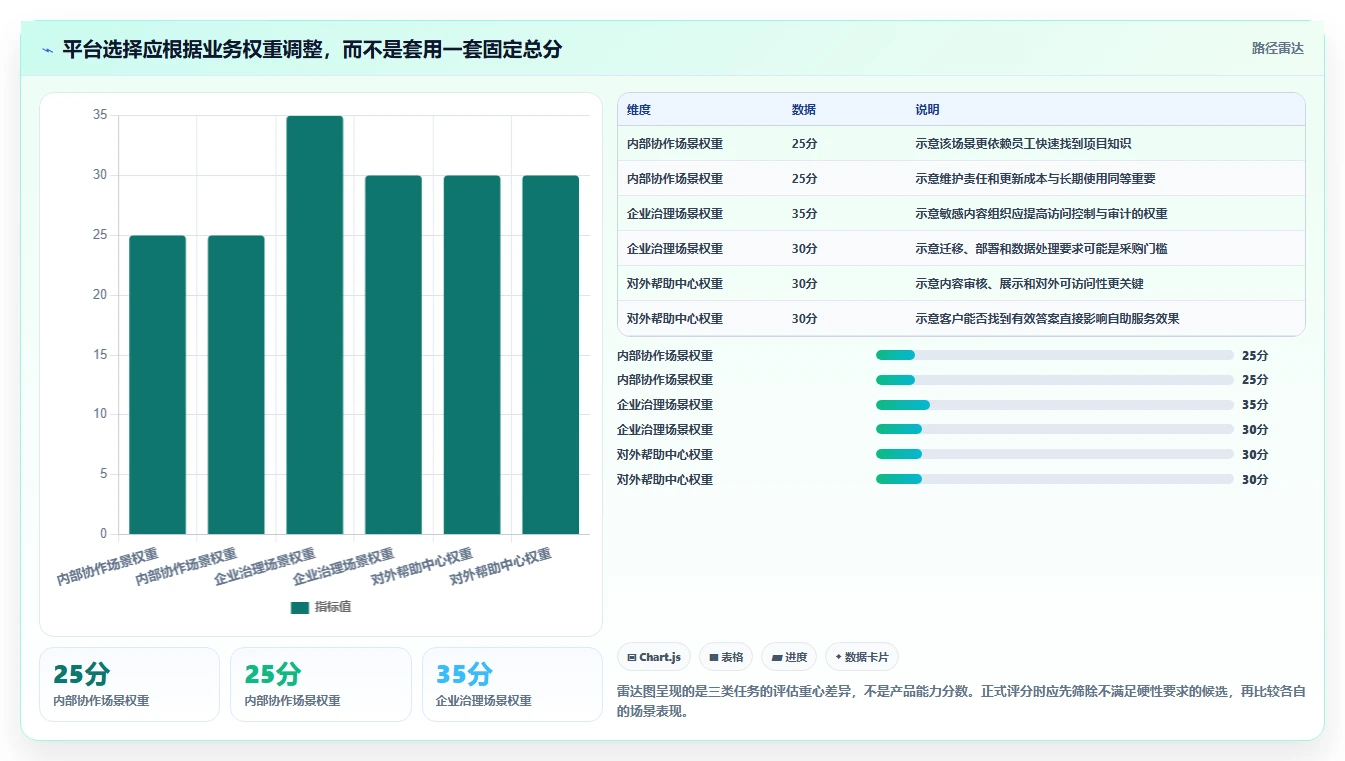Click the 说明 column header
The height and width of the screenshot is (761, 1345).
point(927,110)
